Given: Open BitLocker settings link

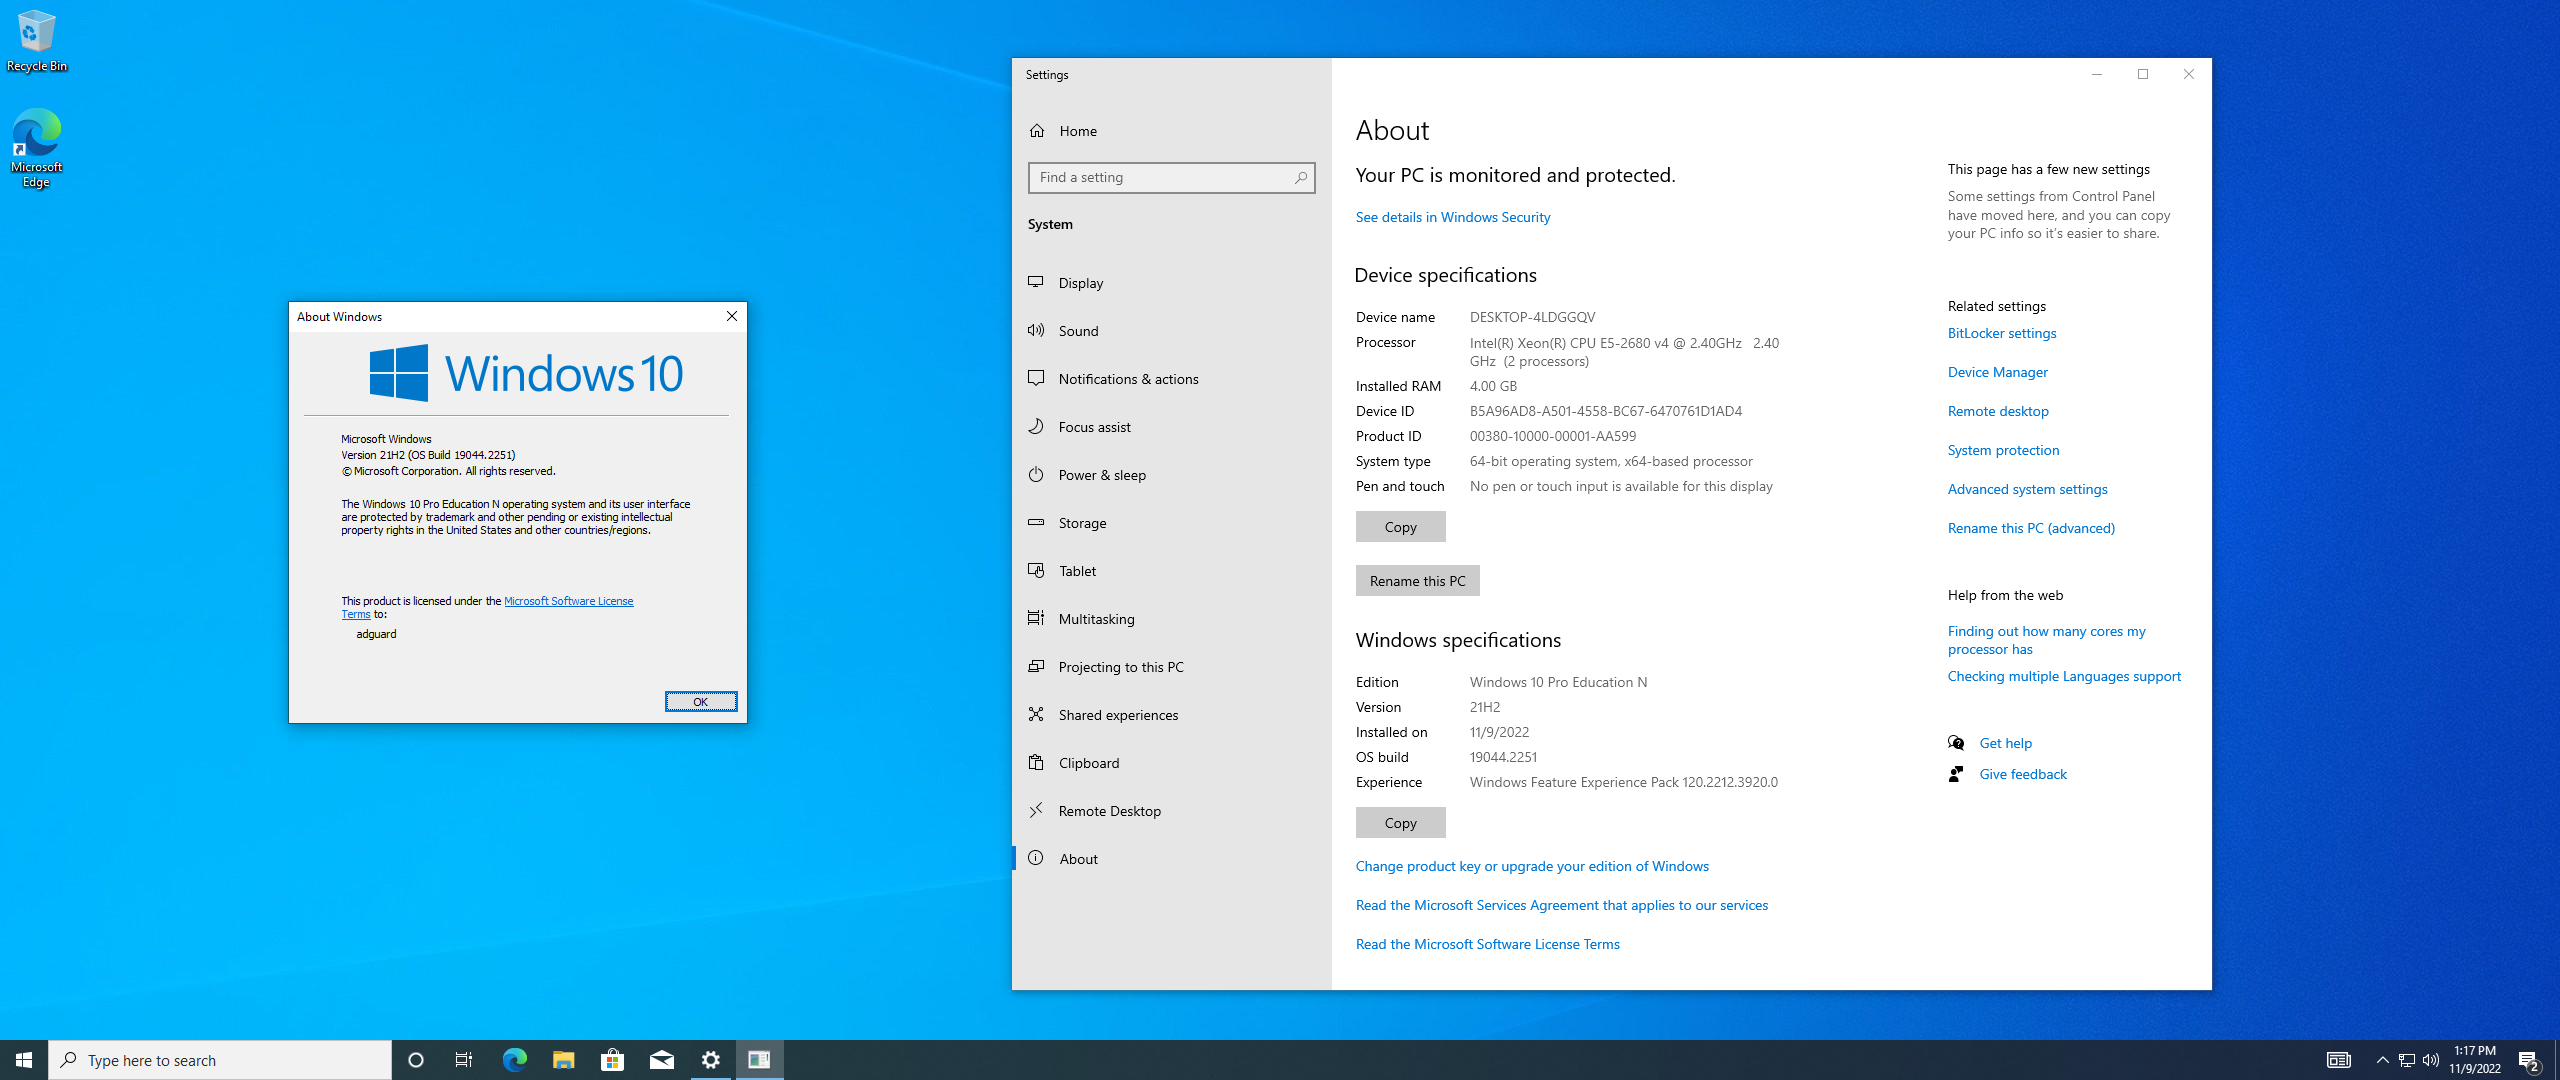Looking at the screenshot, I should 2001,333.
